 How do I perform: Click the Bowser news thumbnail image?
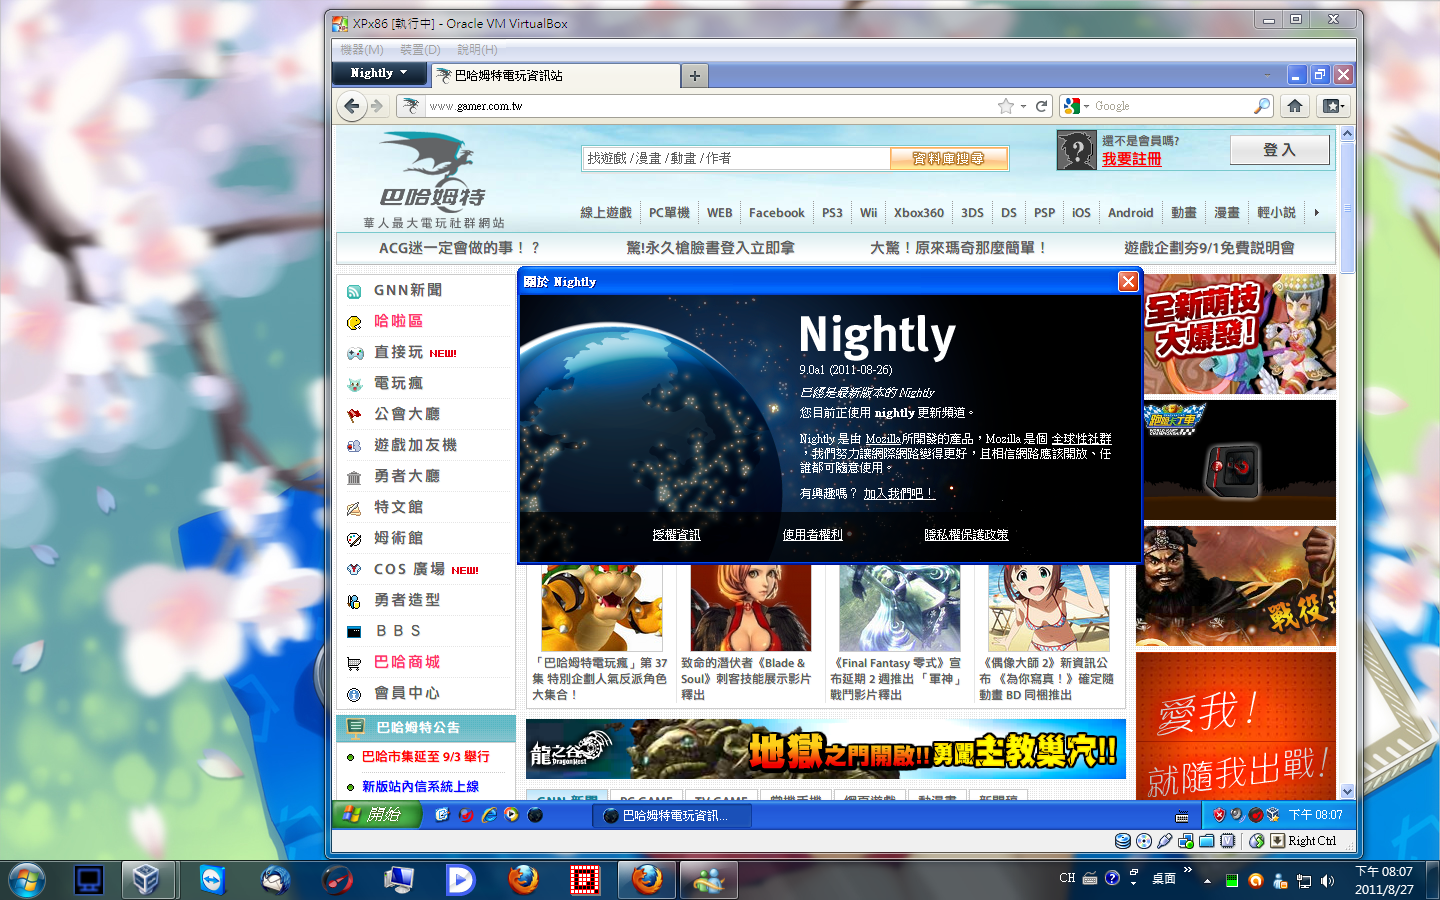coord(602,607)
